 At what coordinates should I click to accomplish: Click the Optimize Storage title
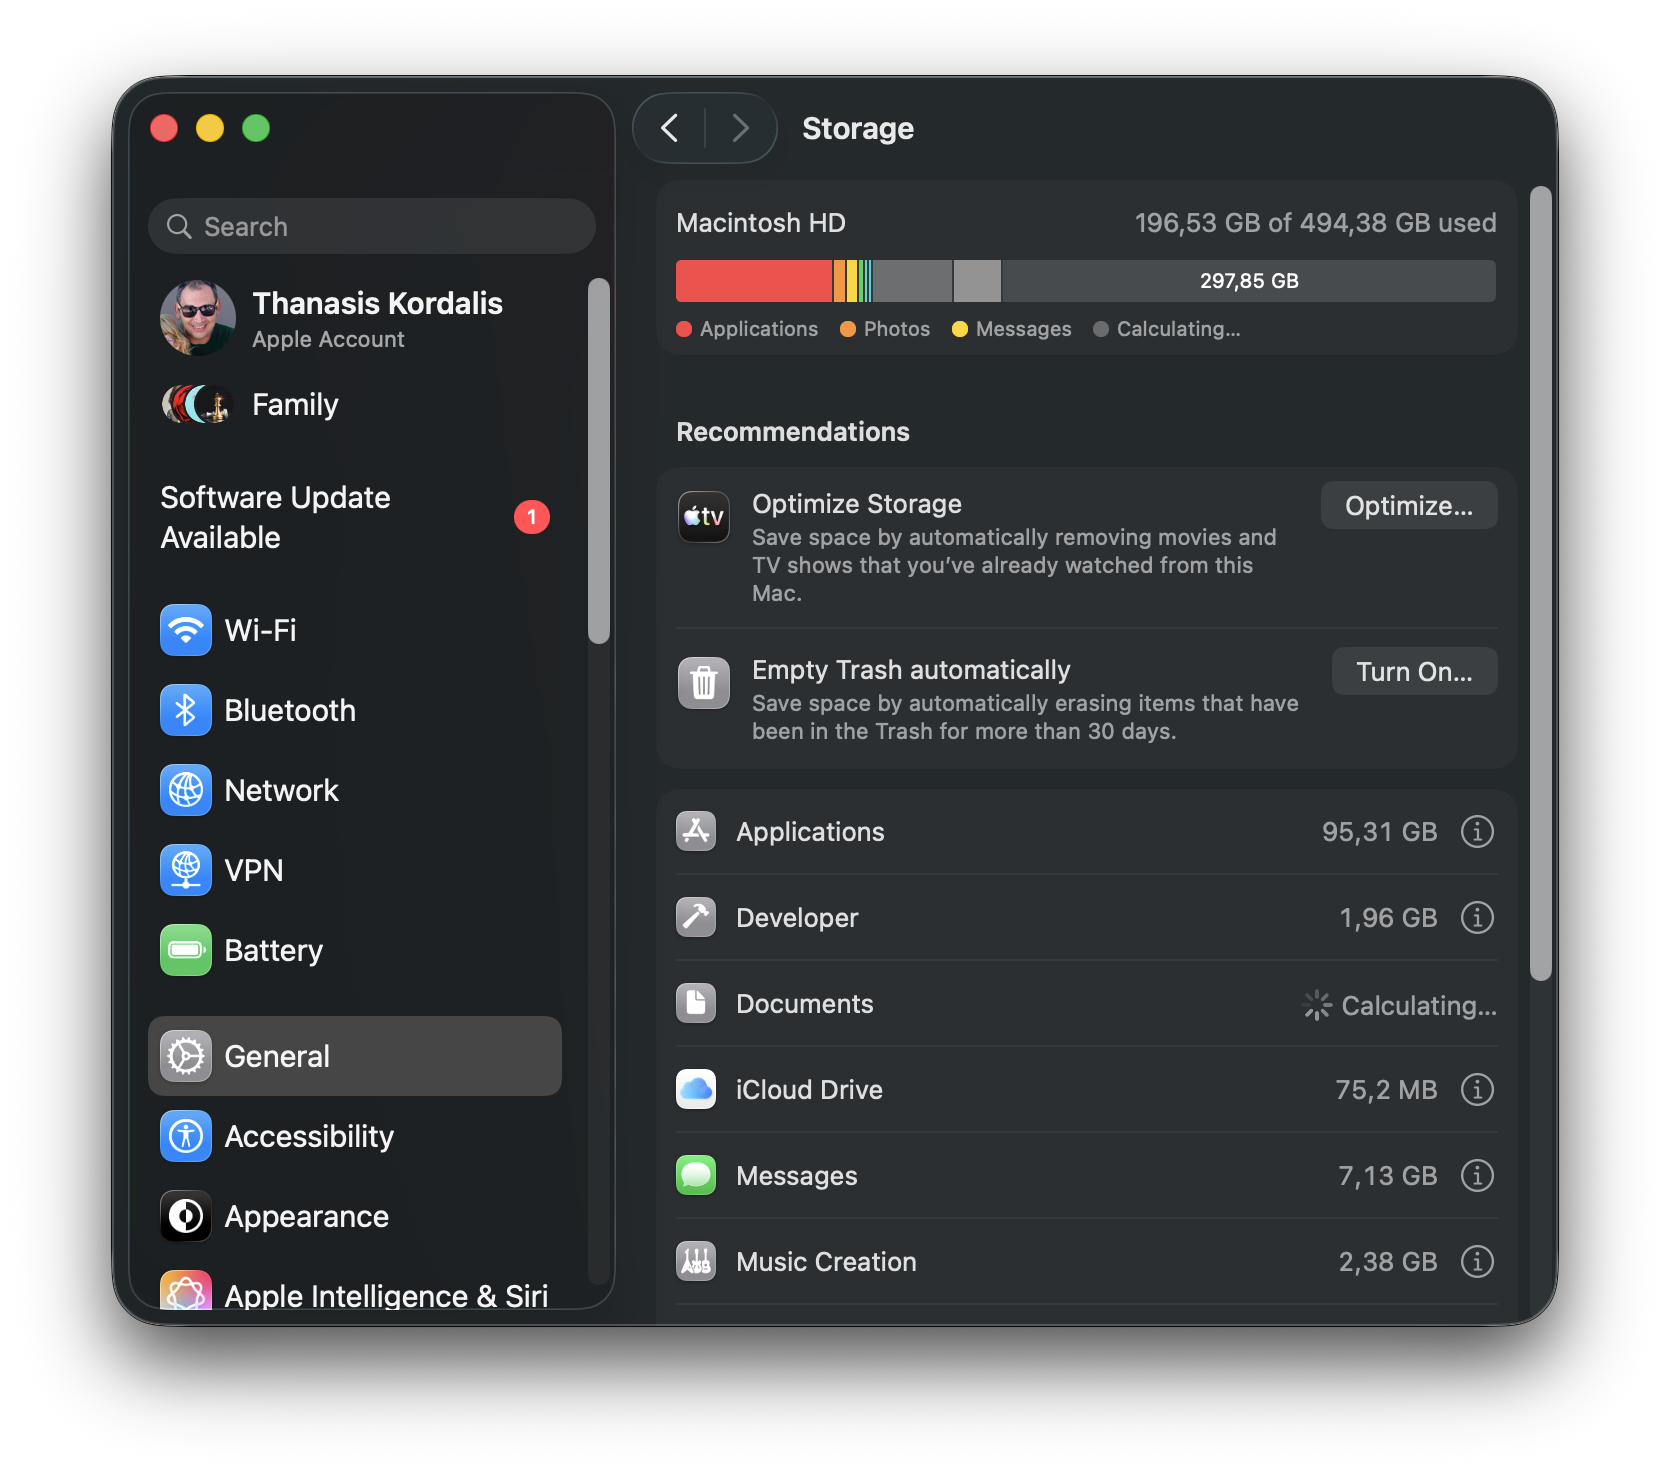click(x=857, y=504)
